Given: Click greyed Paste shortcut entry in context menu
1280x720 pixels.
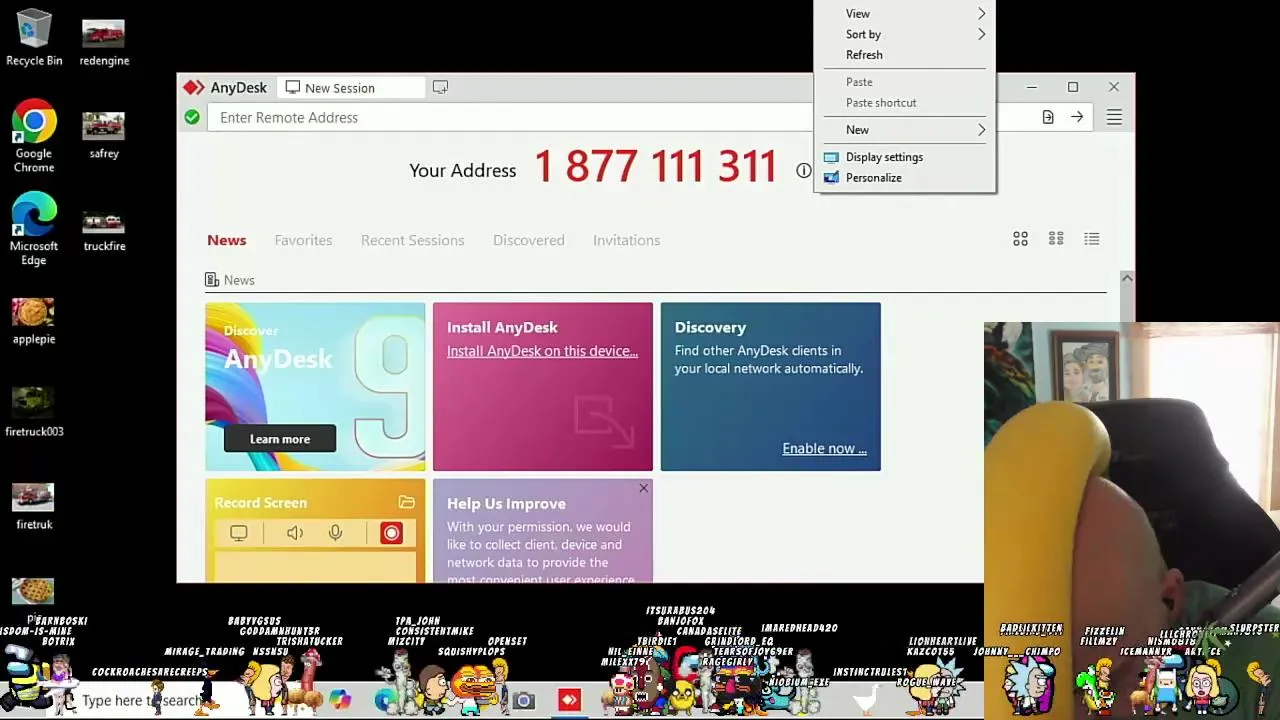Looking at the screenshot, I should coord(905,103).
